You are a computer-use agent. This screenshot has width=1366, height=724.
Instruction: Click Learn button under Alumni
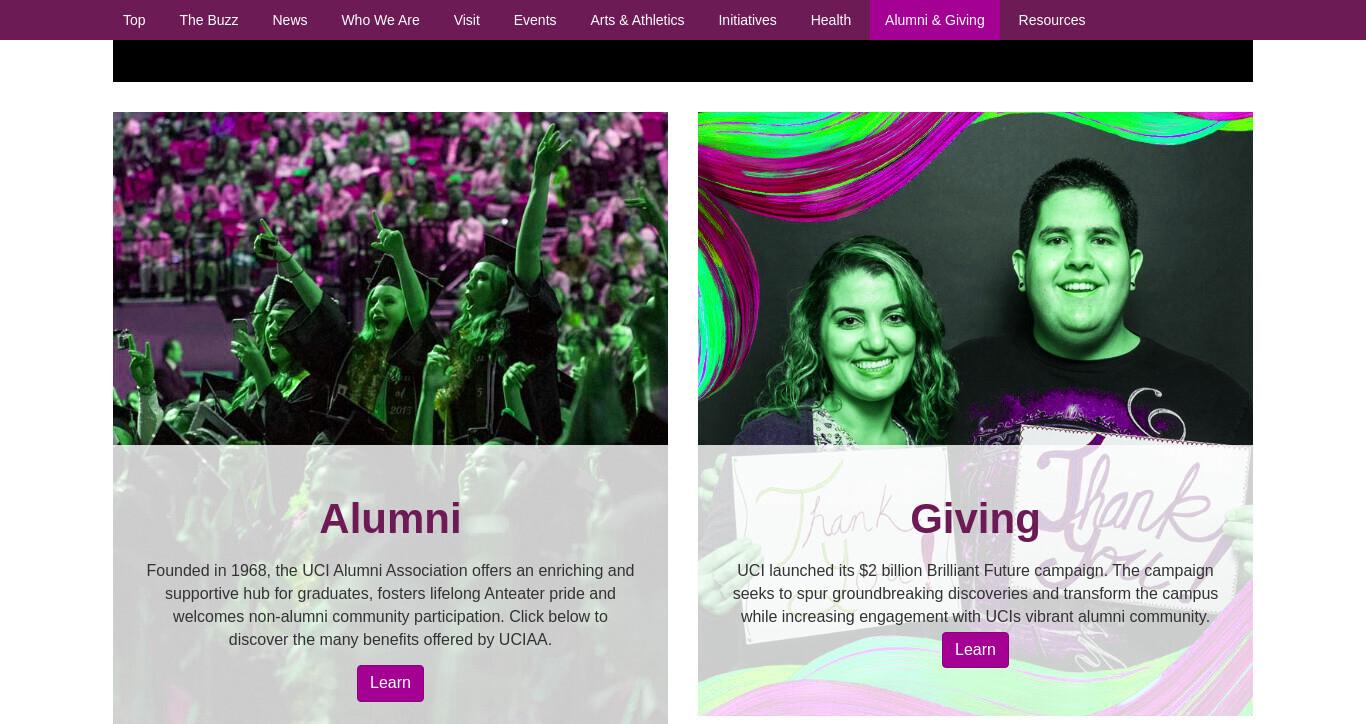[x=390, y=683]
